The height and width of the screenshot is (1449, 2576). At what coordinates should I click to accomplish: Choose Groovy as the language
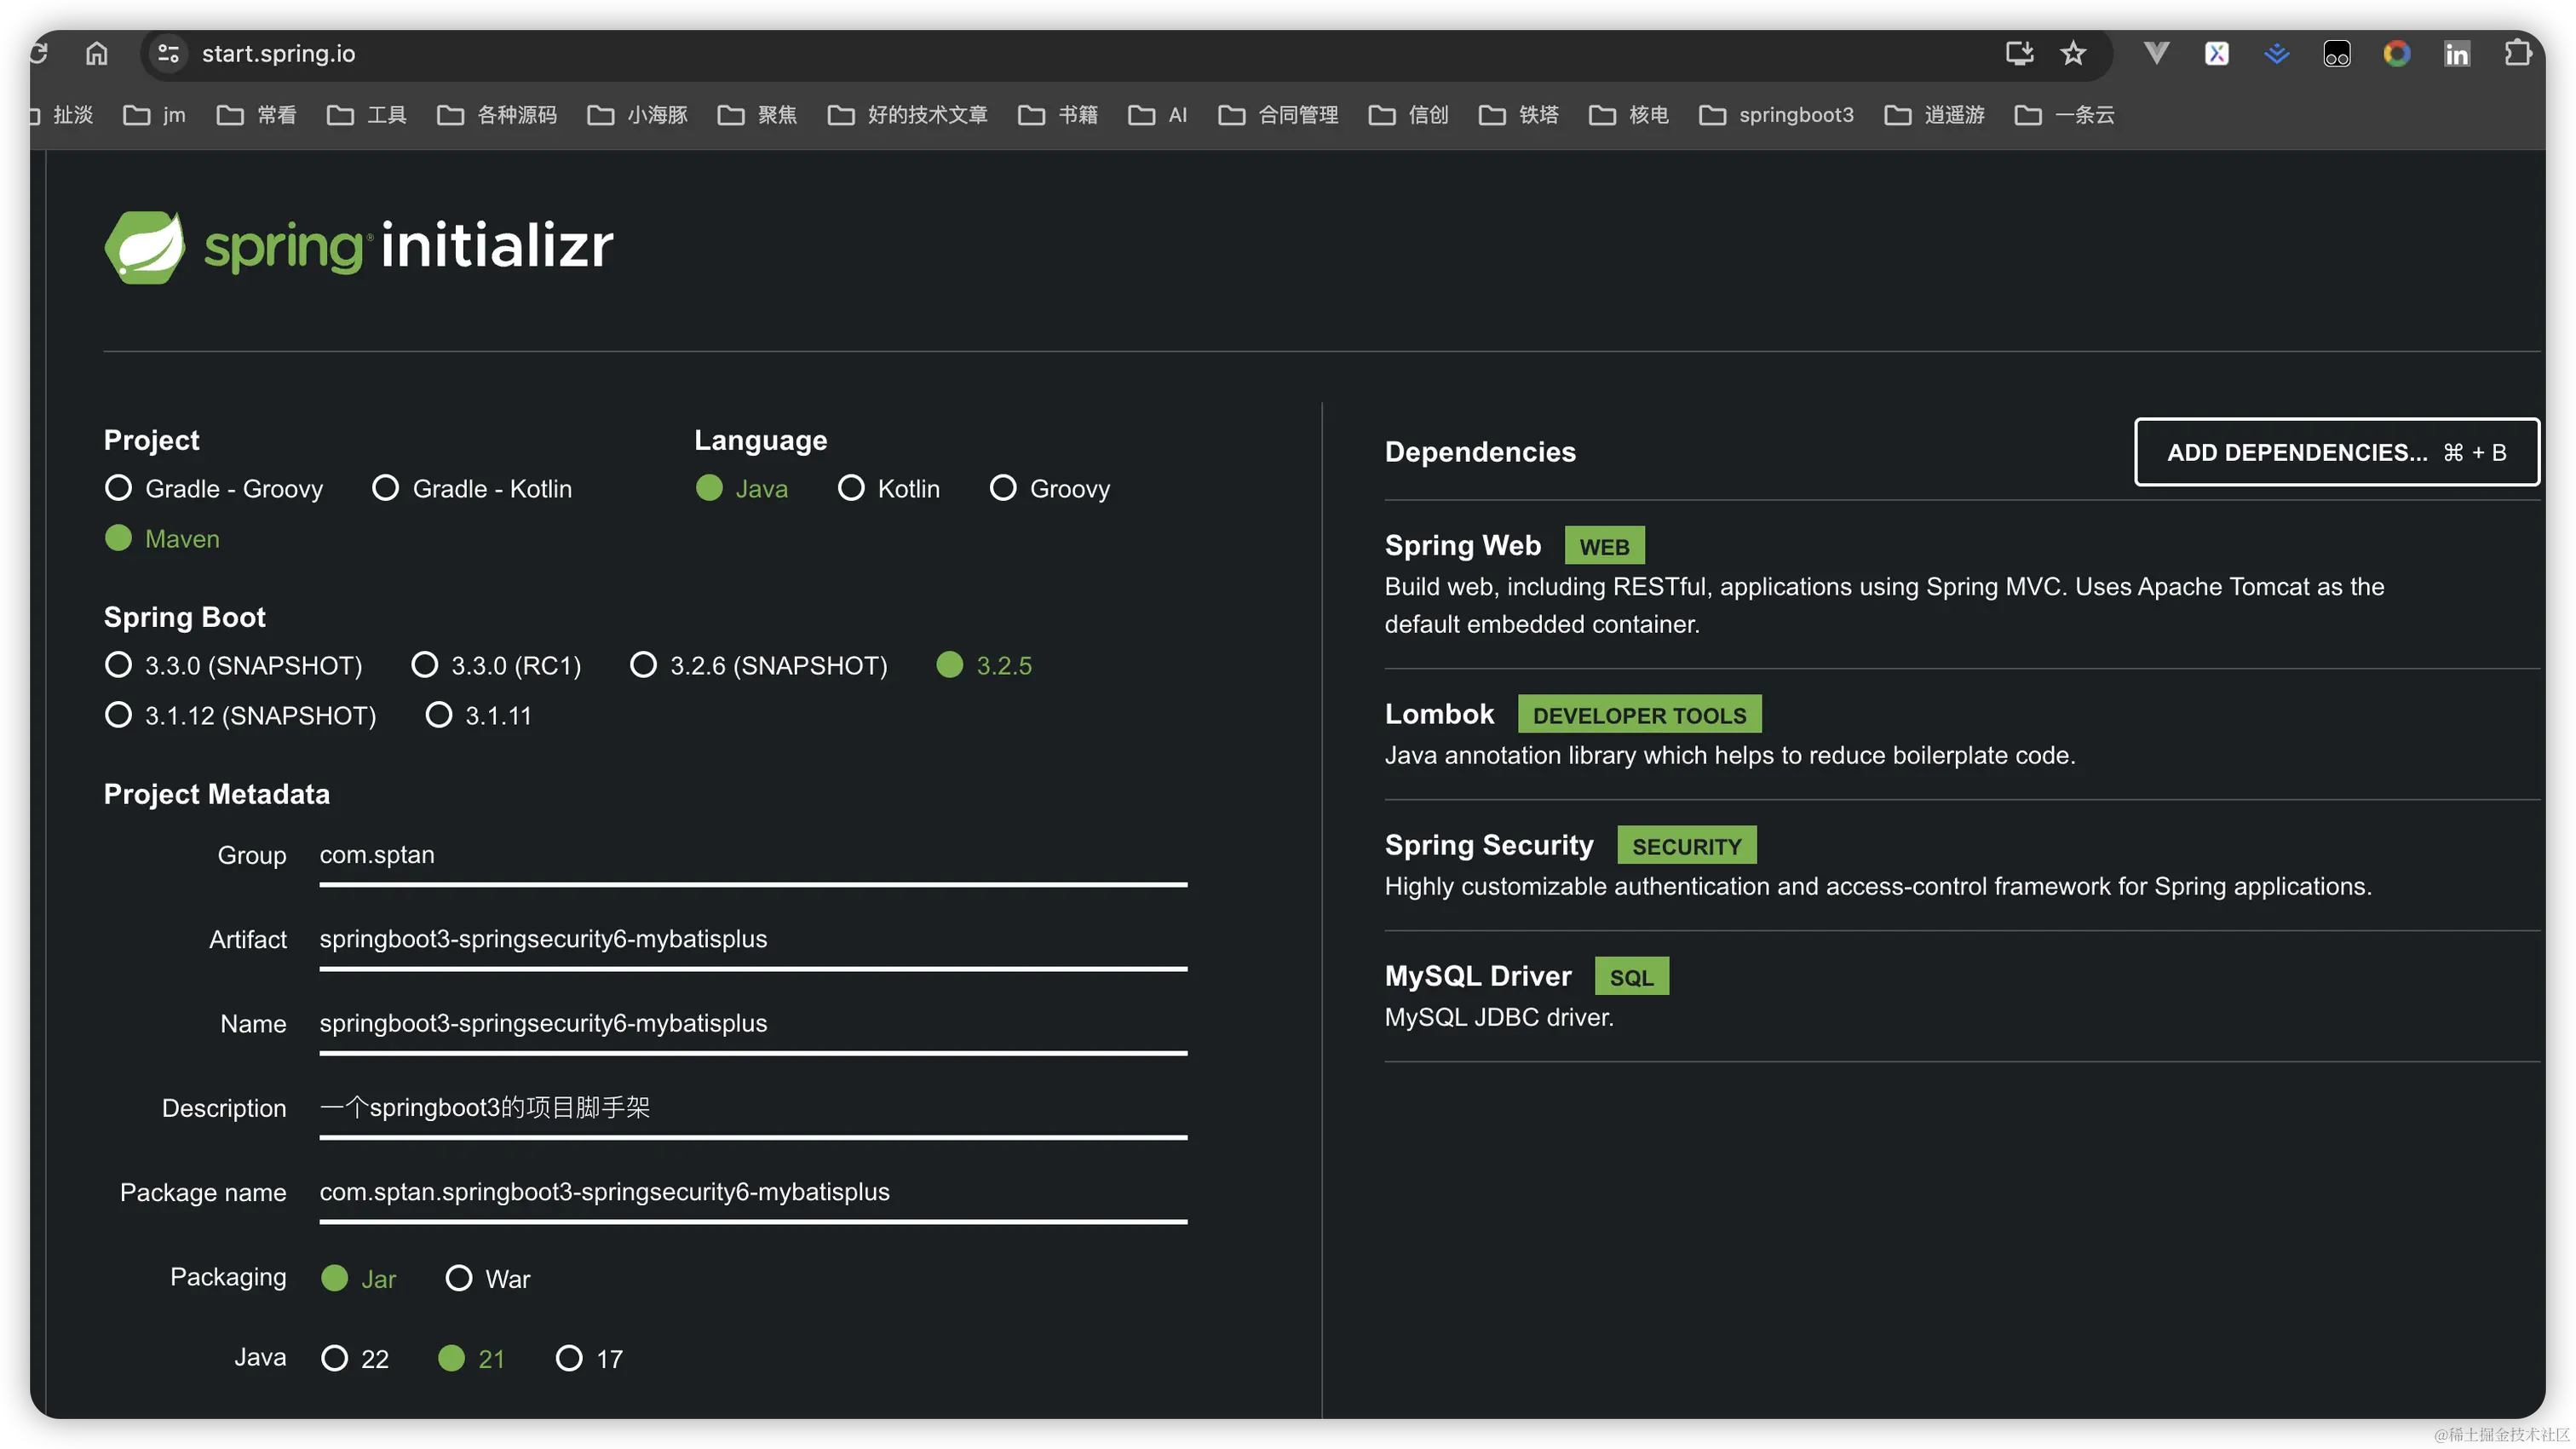[x=1050, y=488]
